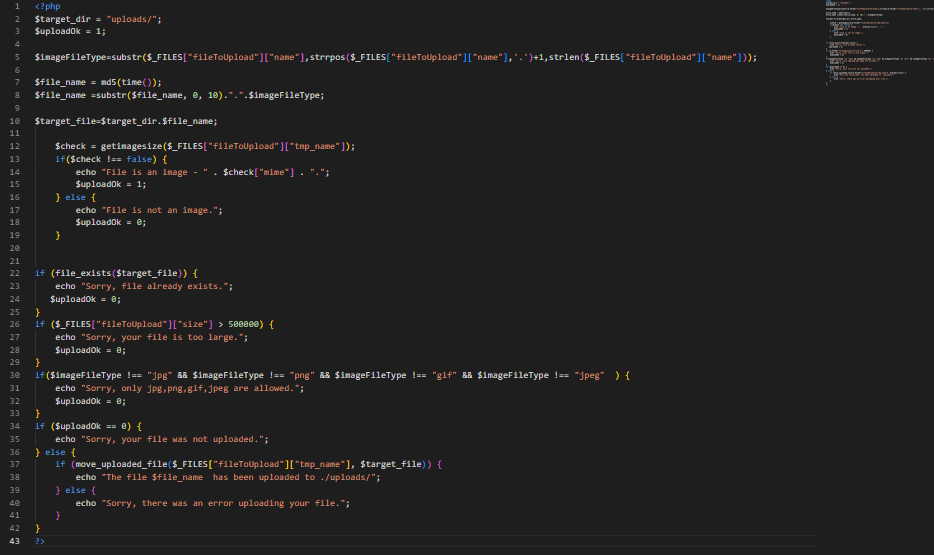Place cursor on the md5 function call

(103, 83)
